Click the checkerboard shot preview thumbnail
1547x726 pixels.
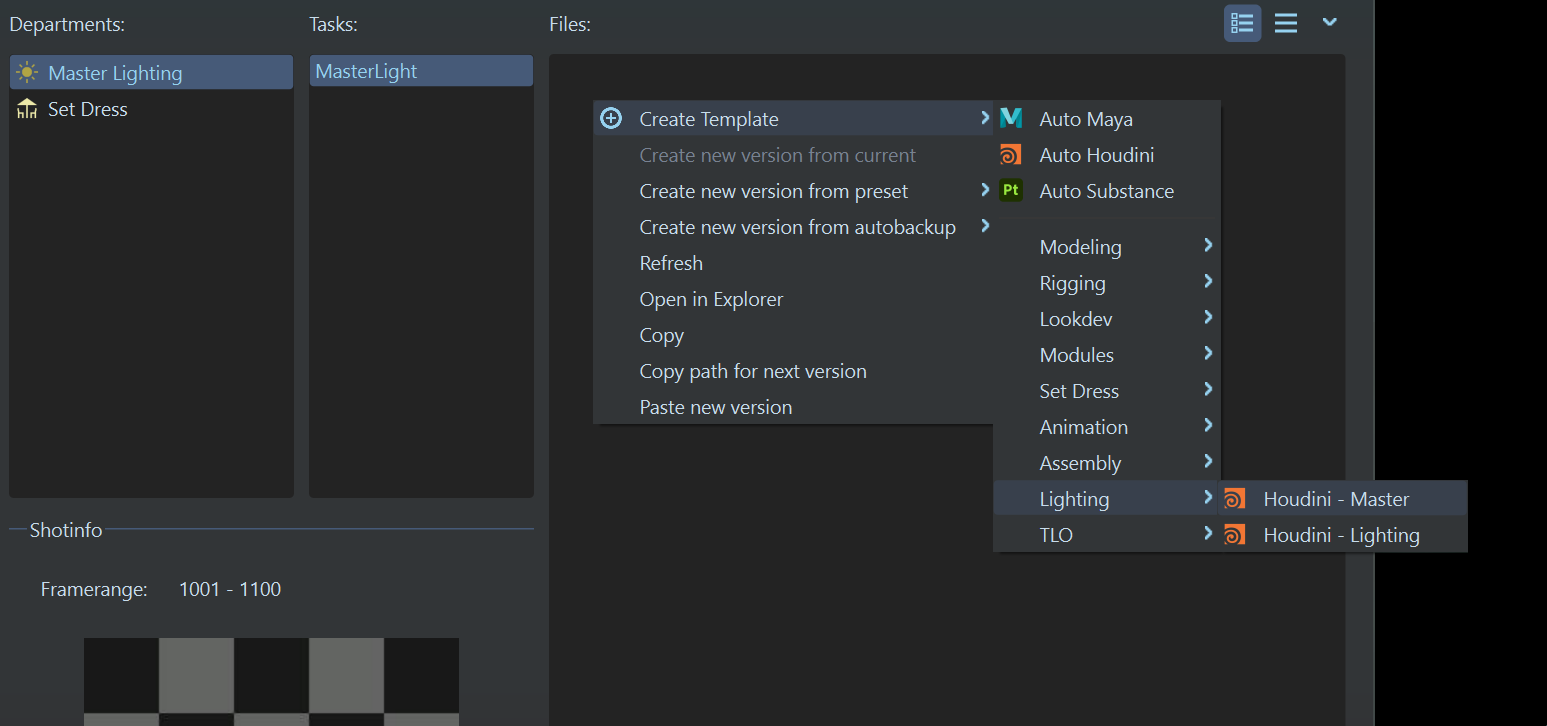(x=271, y=681)
